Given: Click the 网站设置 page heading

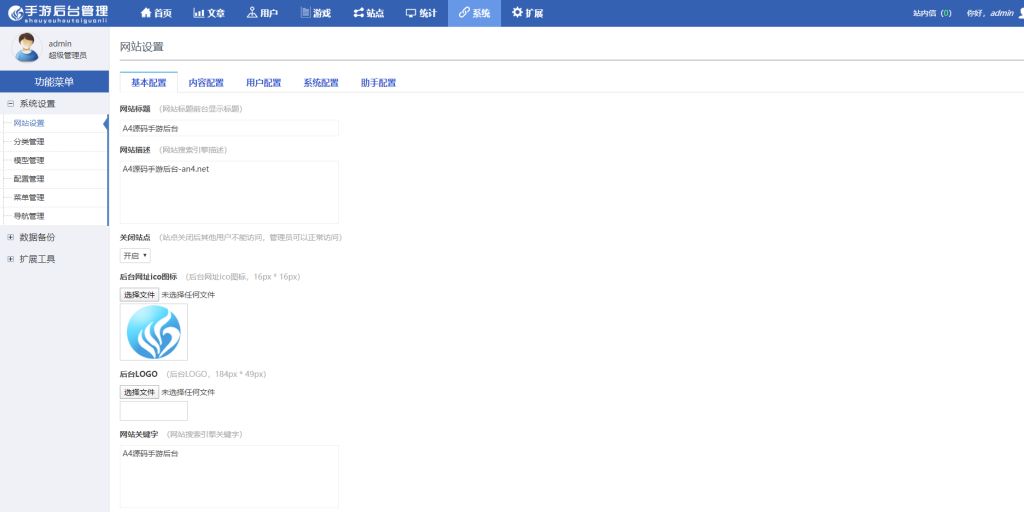Looking at the screenshot, I should click(142, 47).
